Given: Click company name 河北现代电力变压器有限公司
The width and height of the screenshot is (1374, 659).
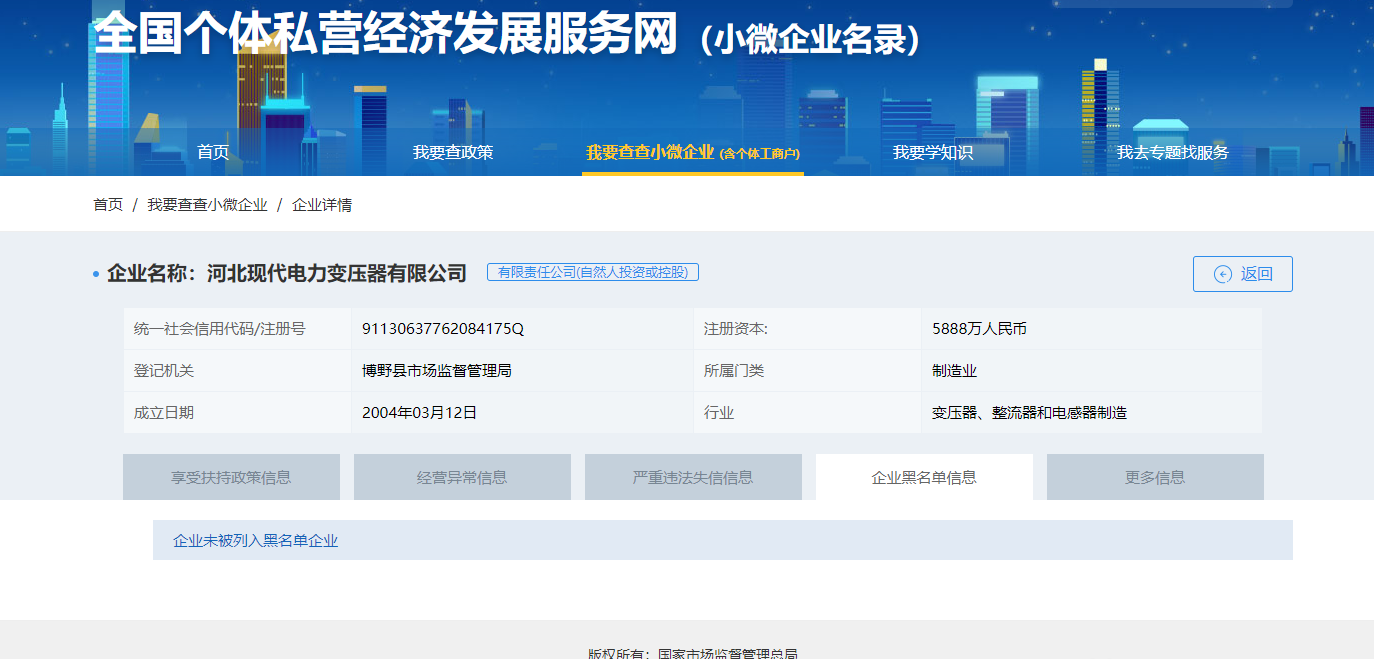Looking at the screenshot, I should (x=337, y=273).
